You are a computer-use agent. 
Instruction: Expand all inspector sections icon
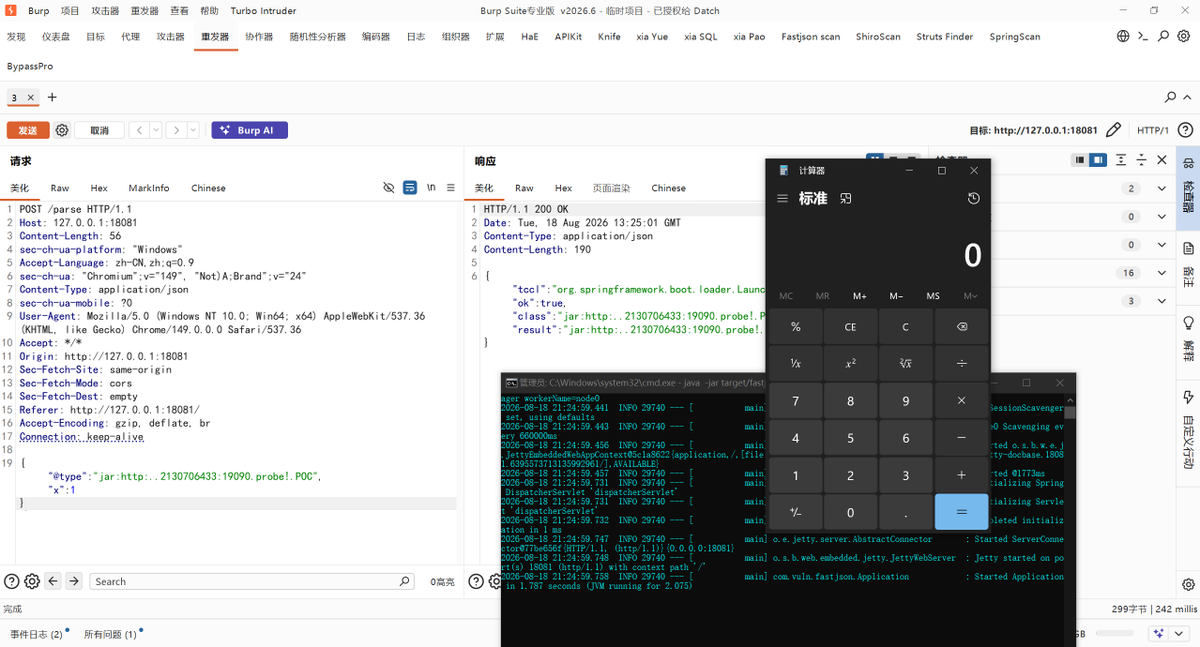(1122, 160)
